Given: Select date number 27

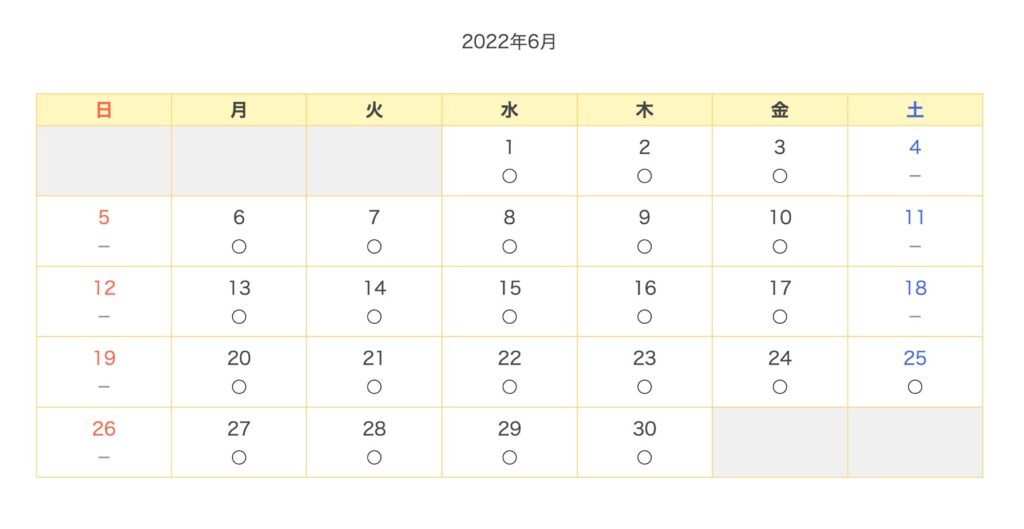Looking at the screenshot, I should [239, 428].
